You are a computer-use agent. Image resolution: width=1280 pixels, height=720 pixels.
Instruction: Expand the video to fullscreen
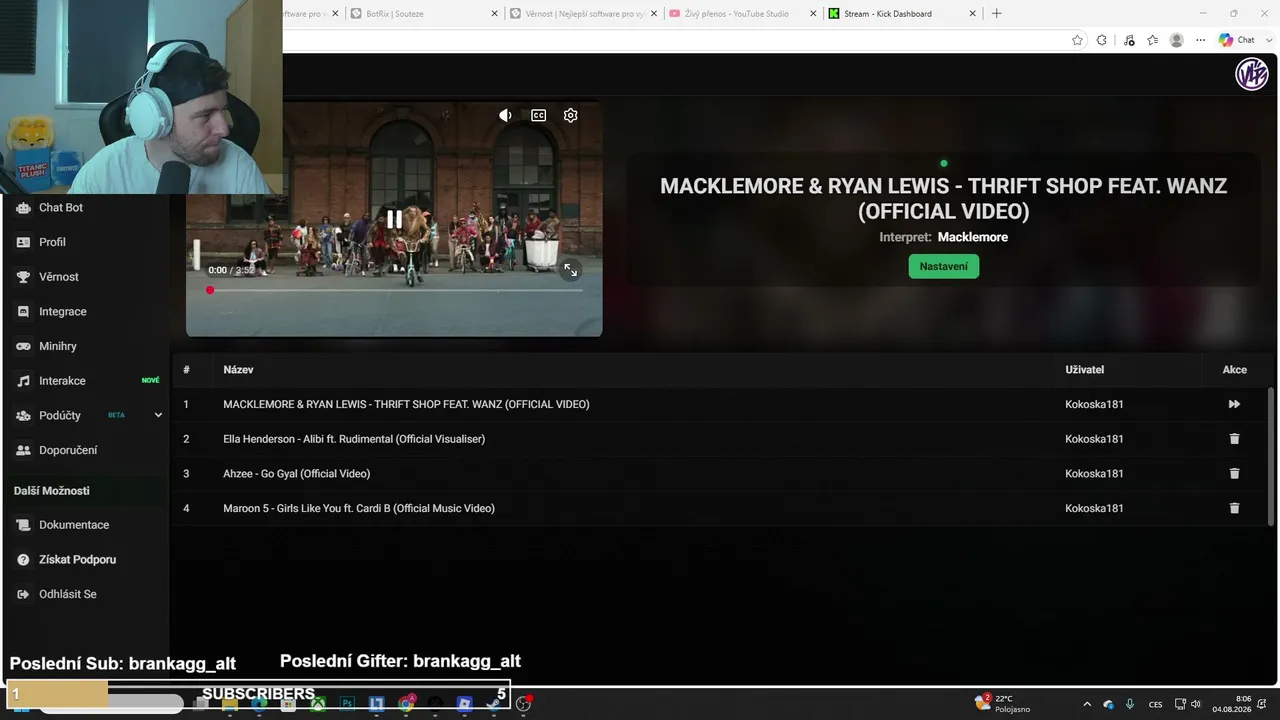point(570,270)
